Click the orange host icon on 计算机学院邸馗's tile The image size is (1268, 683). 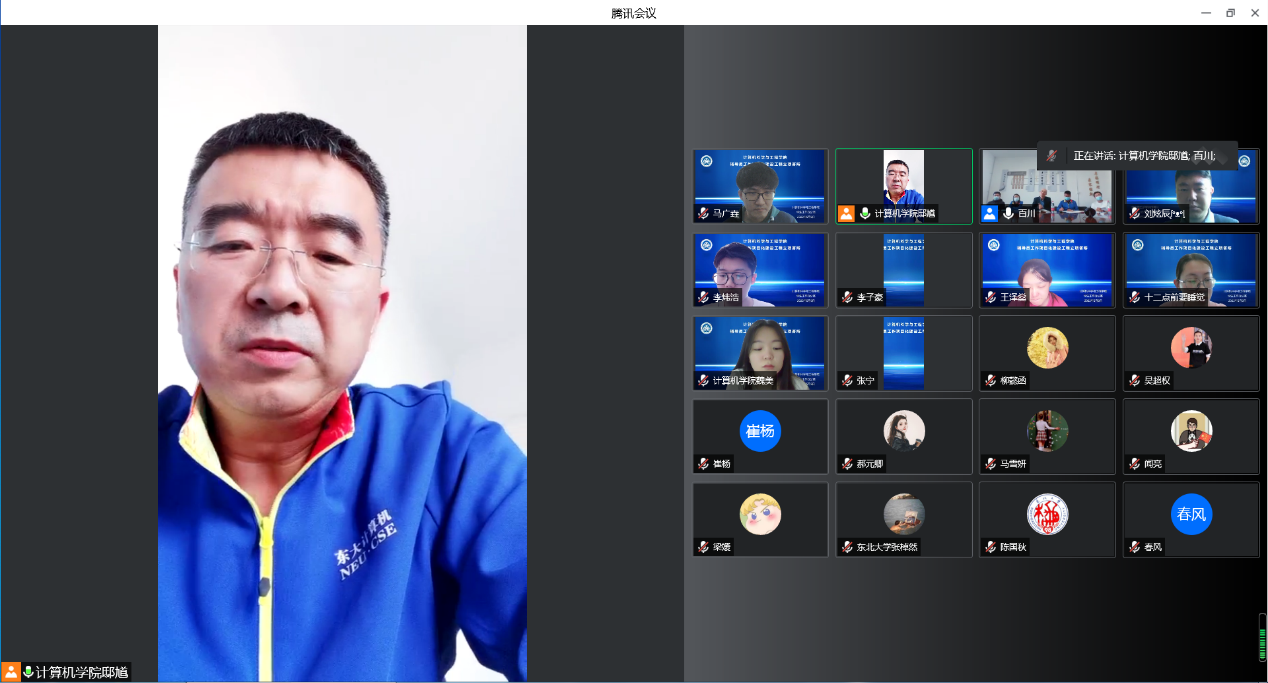pos(846,213)
